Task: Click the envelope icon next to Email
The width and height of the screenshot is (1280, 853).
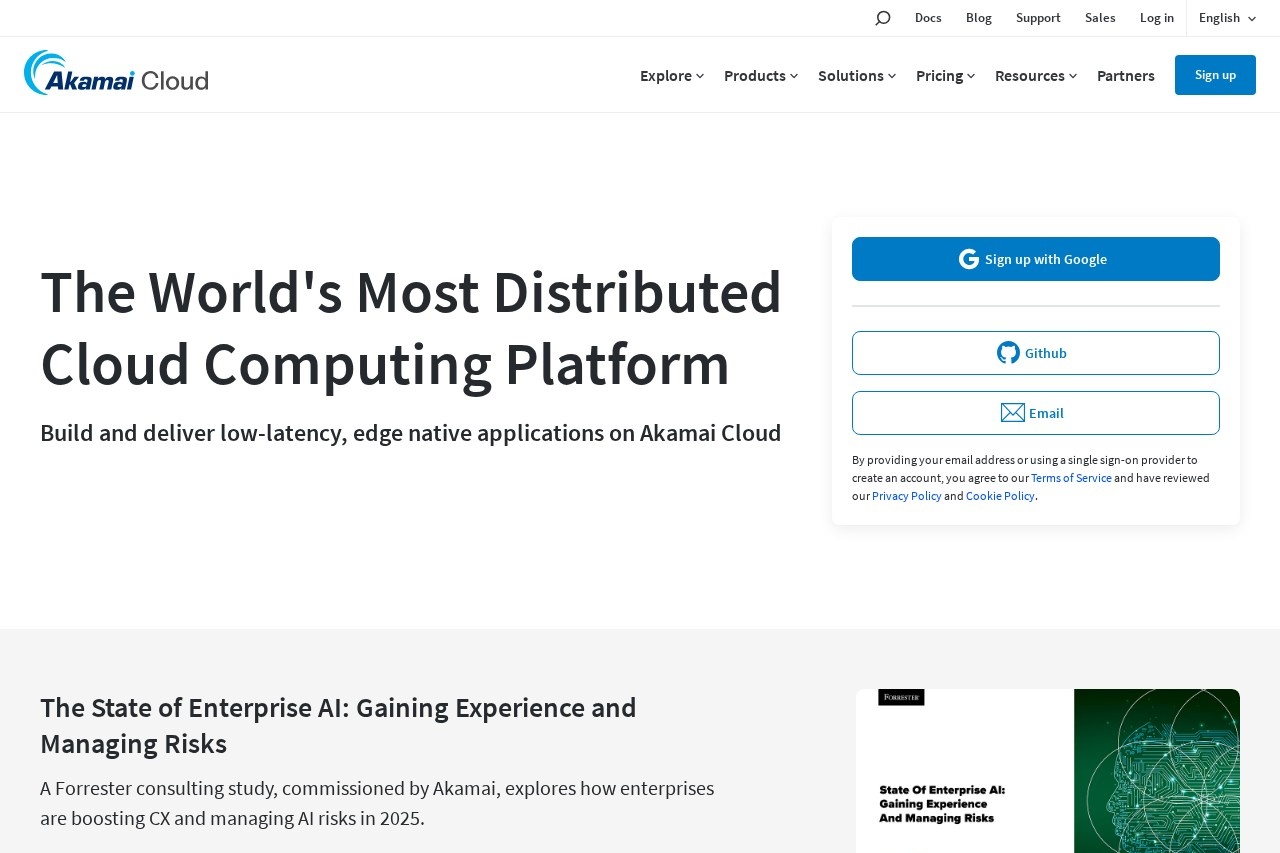Action: pos(1012,412)
